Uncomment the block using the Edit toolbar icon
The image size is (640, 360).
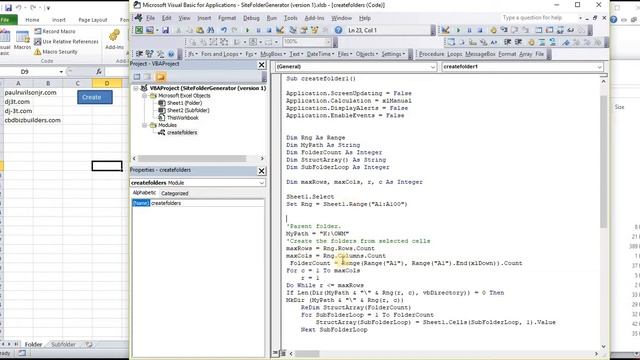point(552,42)
